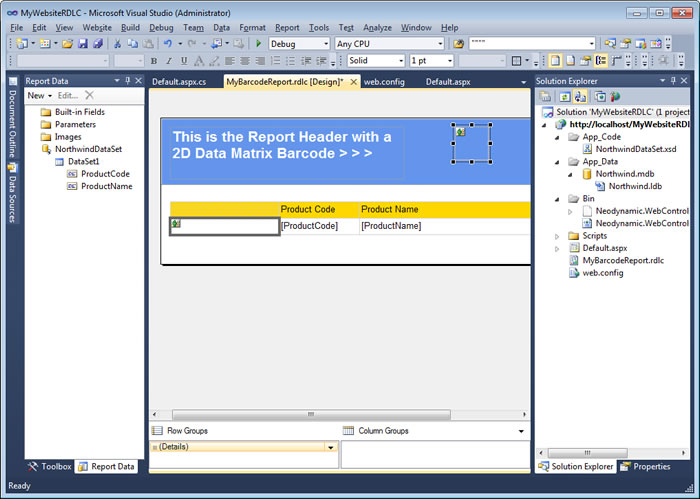Toggle Ruler button in report toolbar
The height and width of the screenshot is (499, 700).
coord(617,60)
